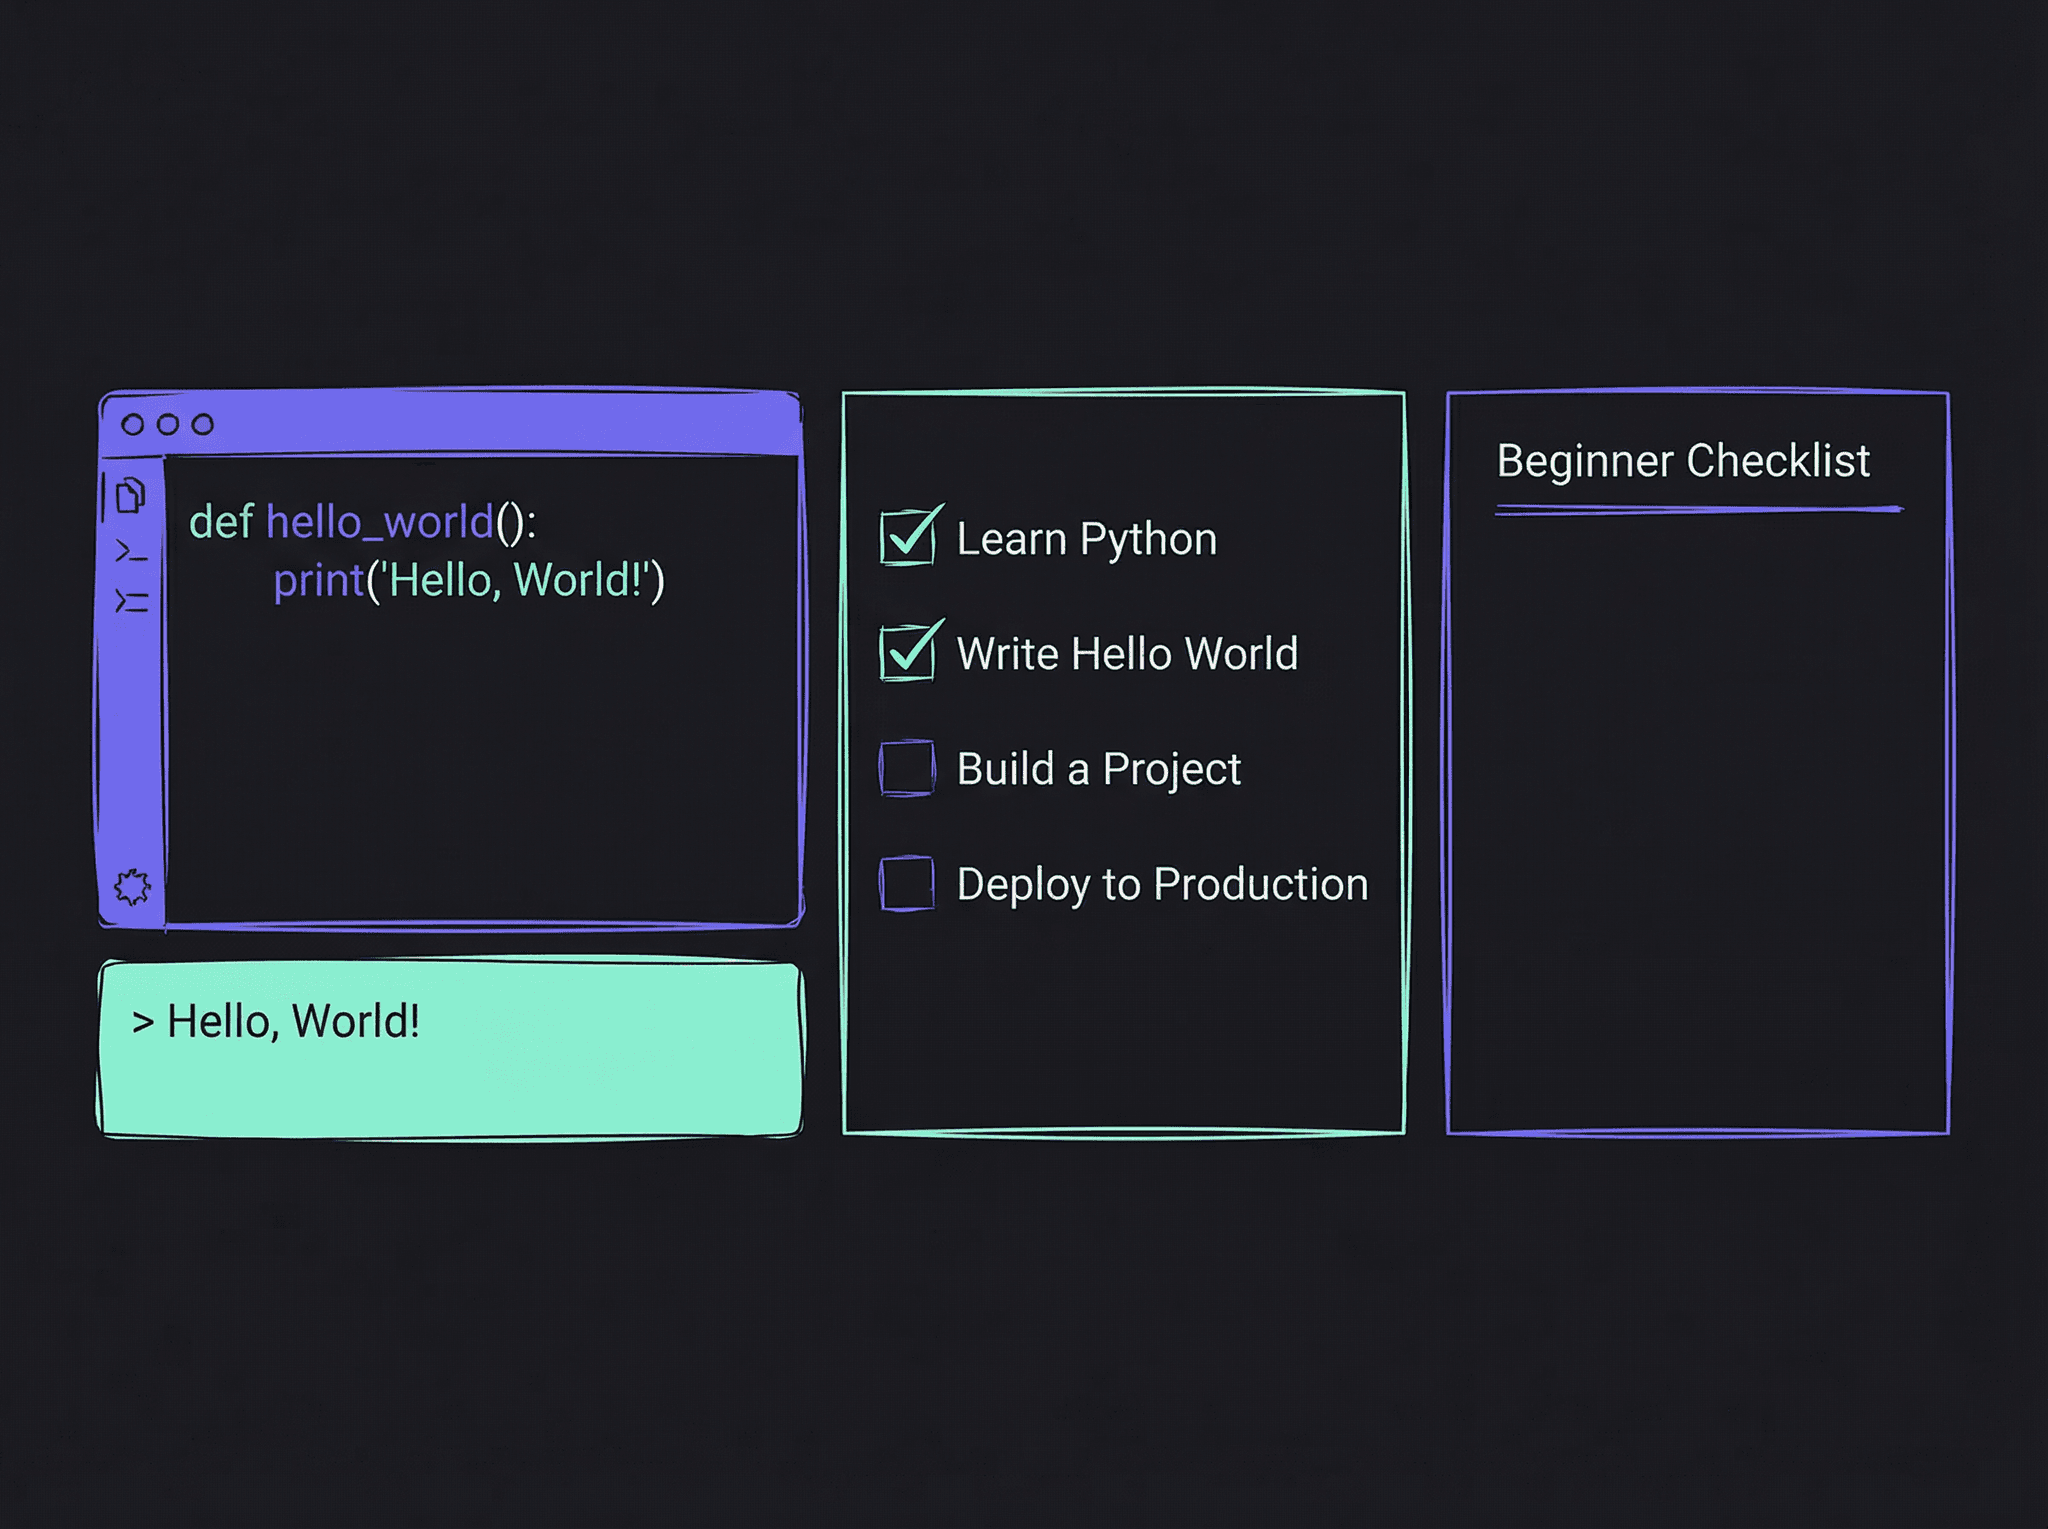Check the Build a Project checkbox
The height and width of the screenshot is (1529, 2048).
tap(907, 770)
